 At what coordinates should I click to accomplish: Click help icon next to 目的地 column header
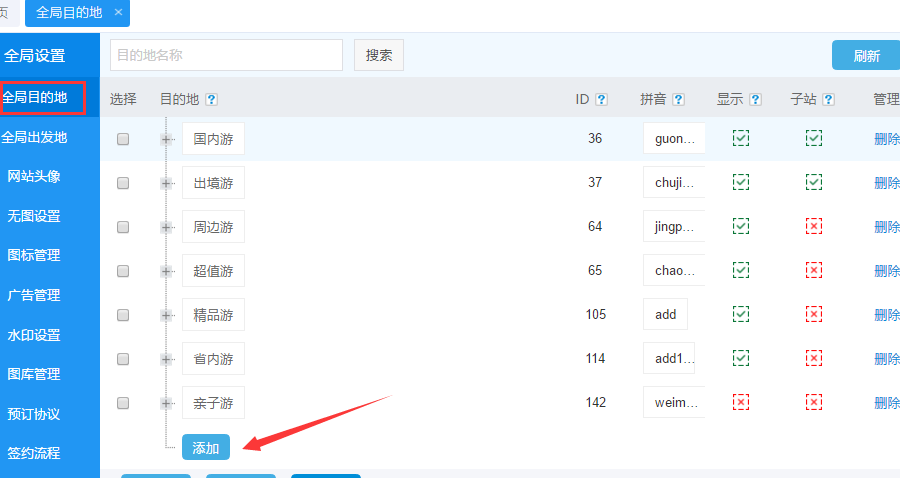212,100
